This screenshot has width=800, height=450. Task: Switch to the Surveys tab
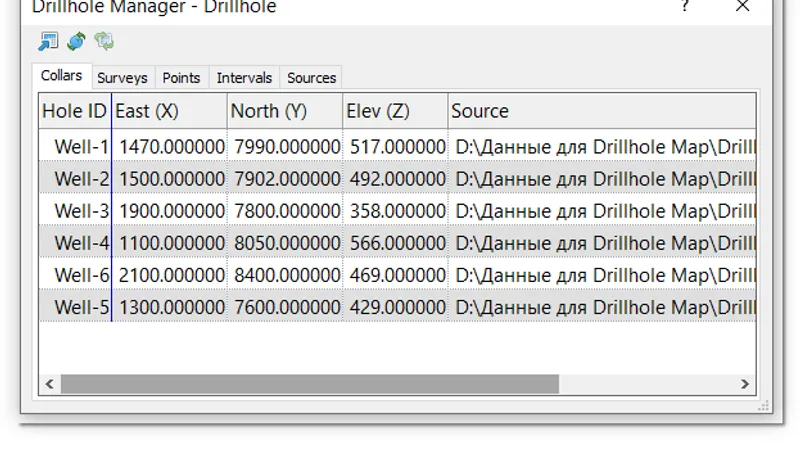(122, 78)
